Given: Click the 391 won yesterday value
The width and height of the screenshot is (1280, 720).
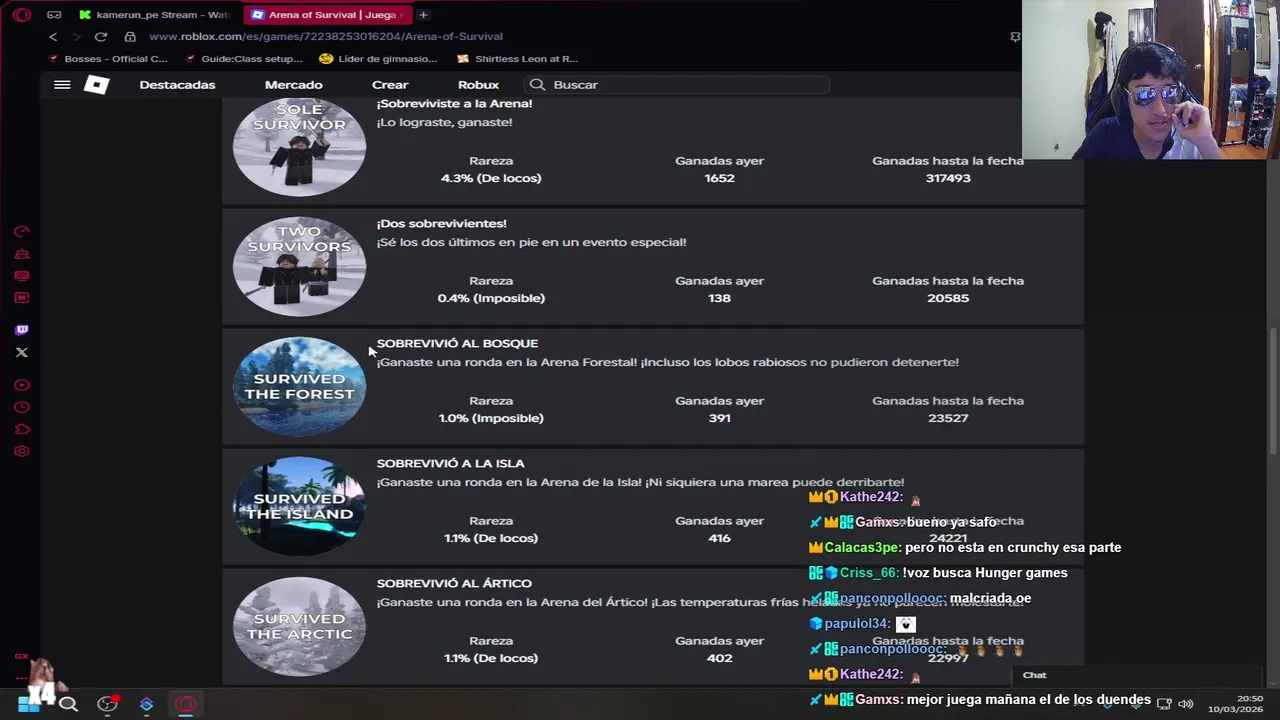Looking at the screenshot, I should (x=719, y=418).
